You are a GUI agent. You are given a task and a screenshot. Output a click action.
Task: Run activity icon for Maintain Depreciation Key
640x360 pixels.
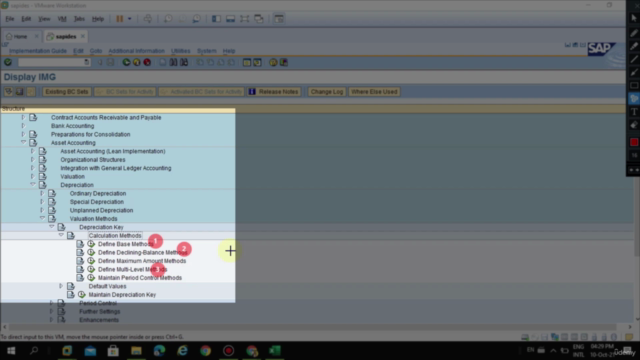tap(82, 294)
